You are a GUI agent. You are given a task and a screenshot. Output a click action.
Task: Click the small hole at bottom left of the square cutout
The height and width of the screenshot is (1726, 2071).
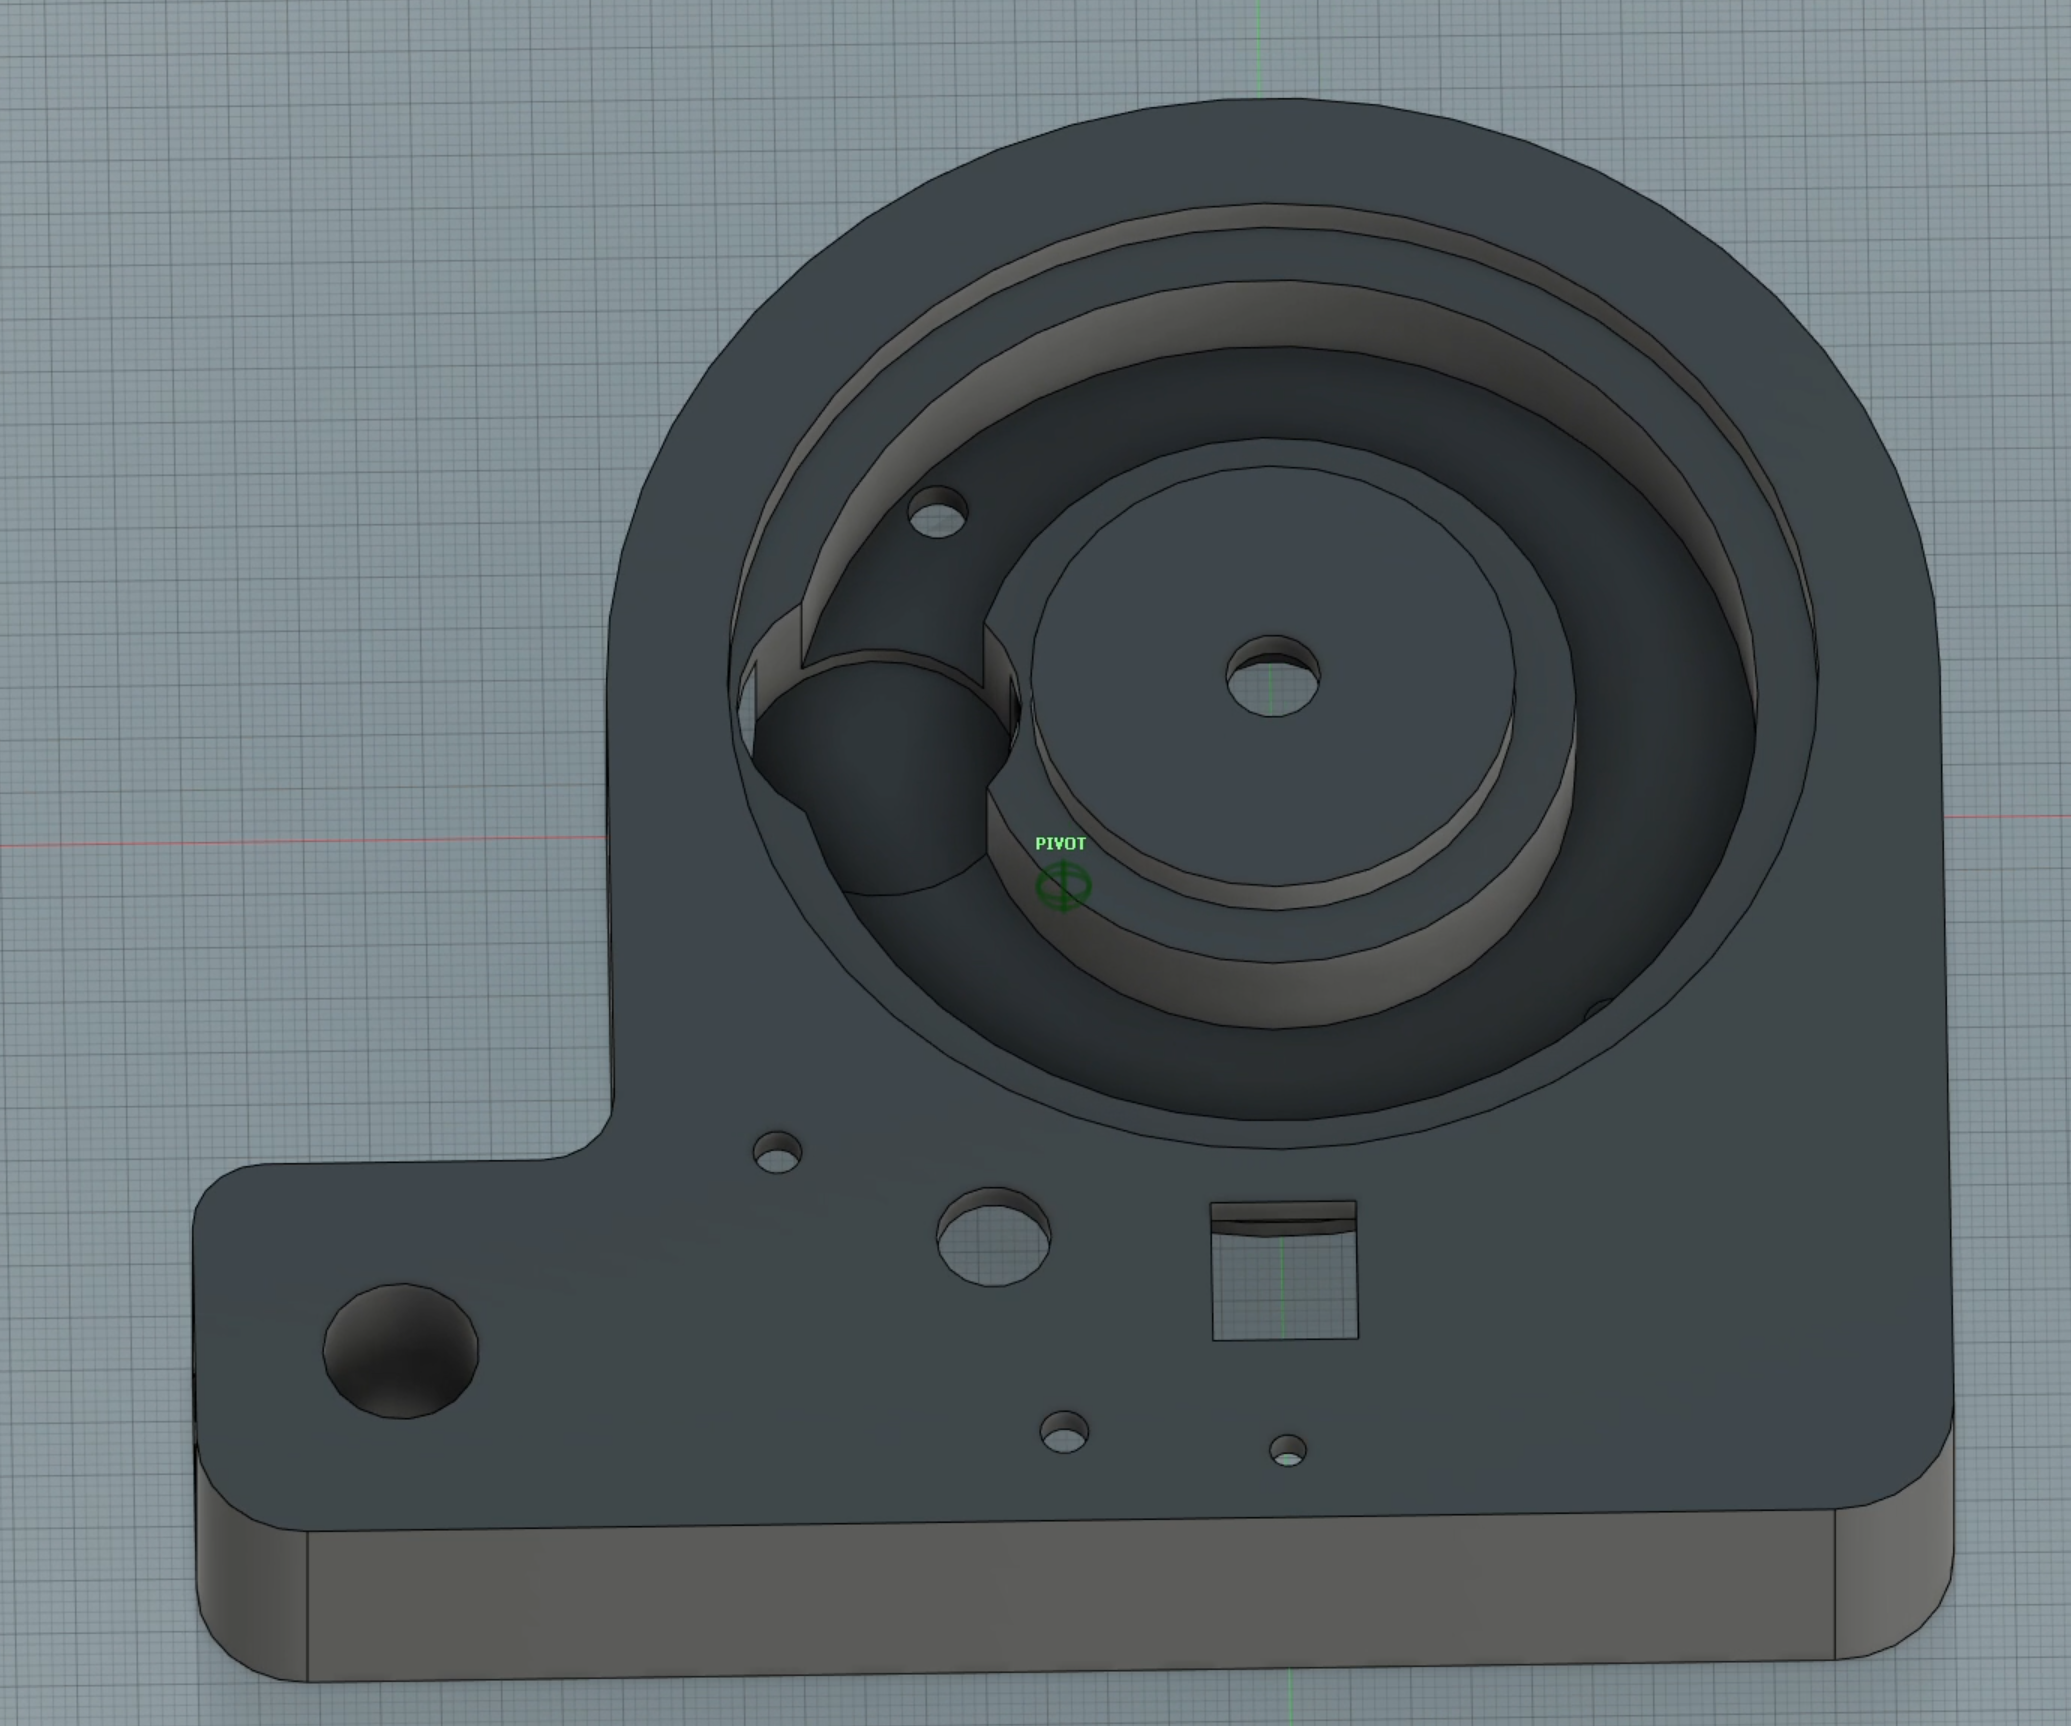click(x=1064, y=1432)
